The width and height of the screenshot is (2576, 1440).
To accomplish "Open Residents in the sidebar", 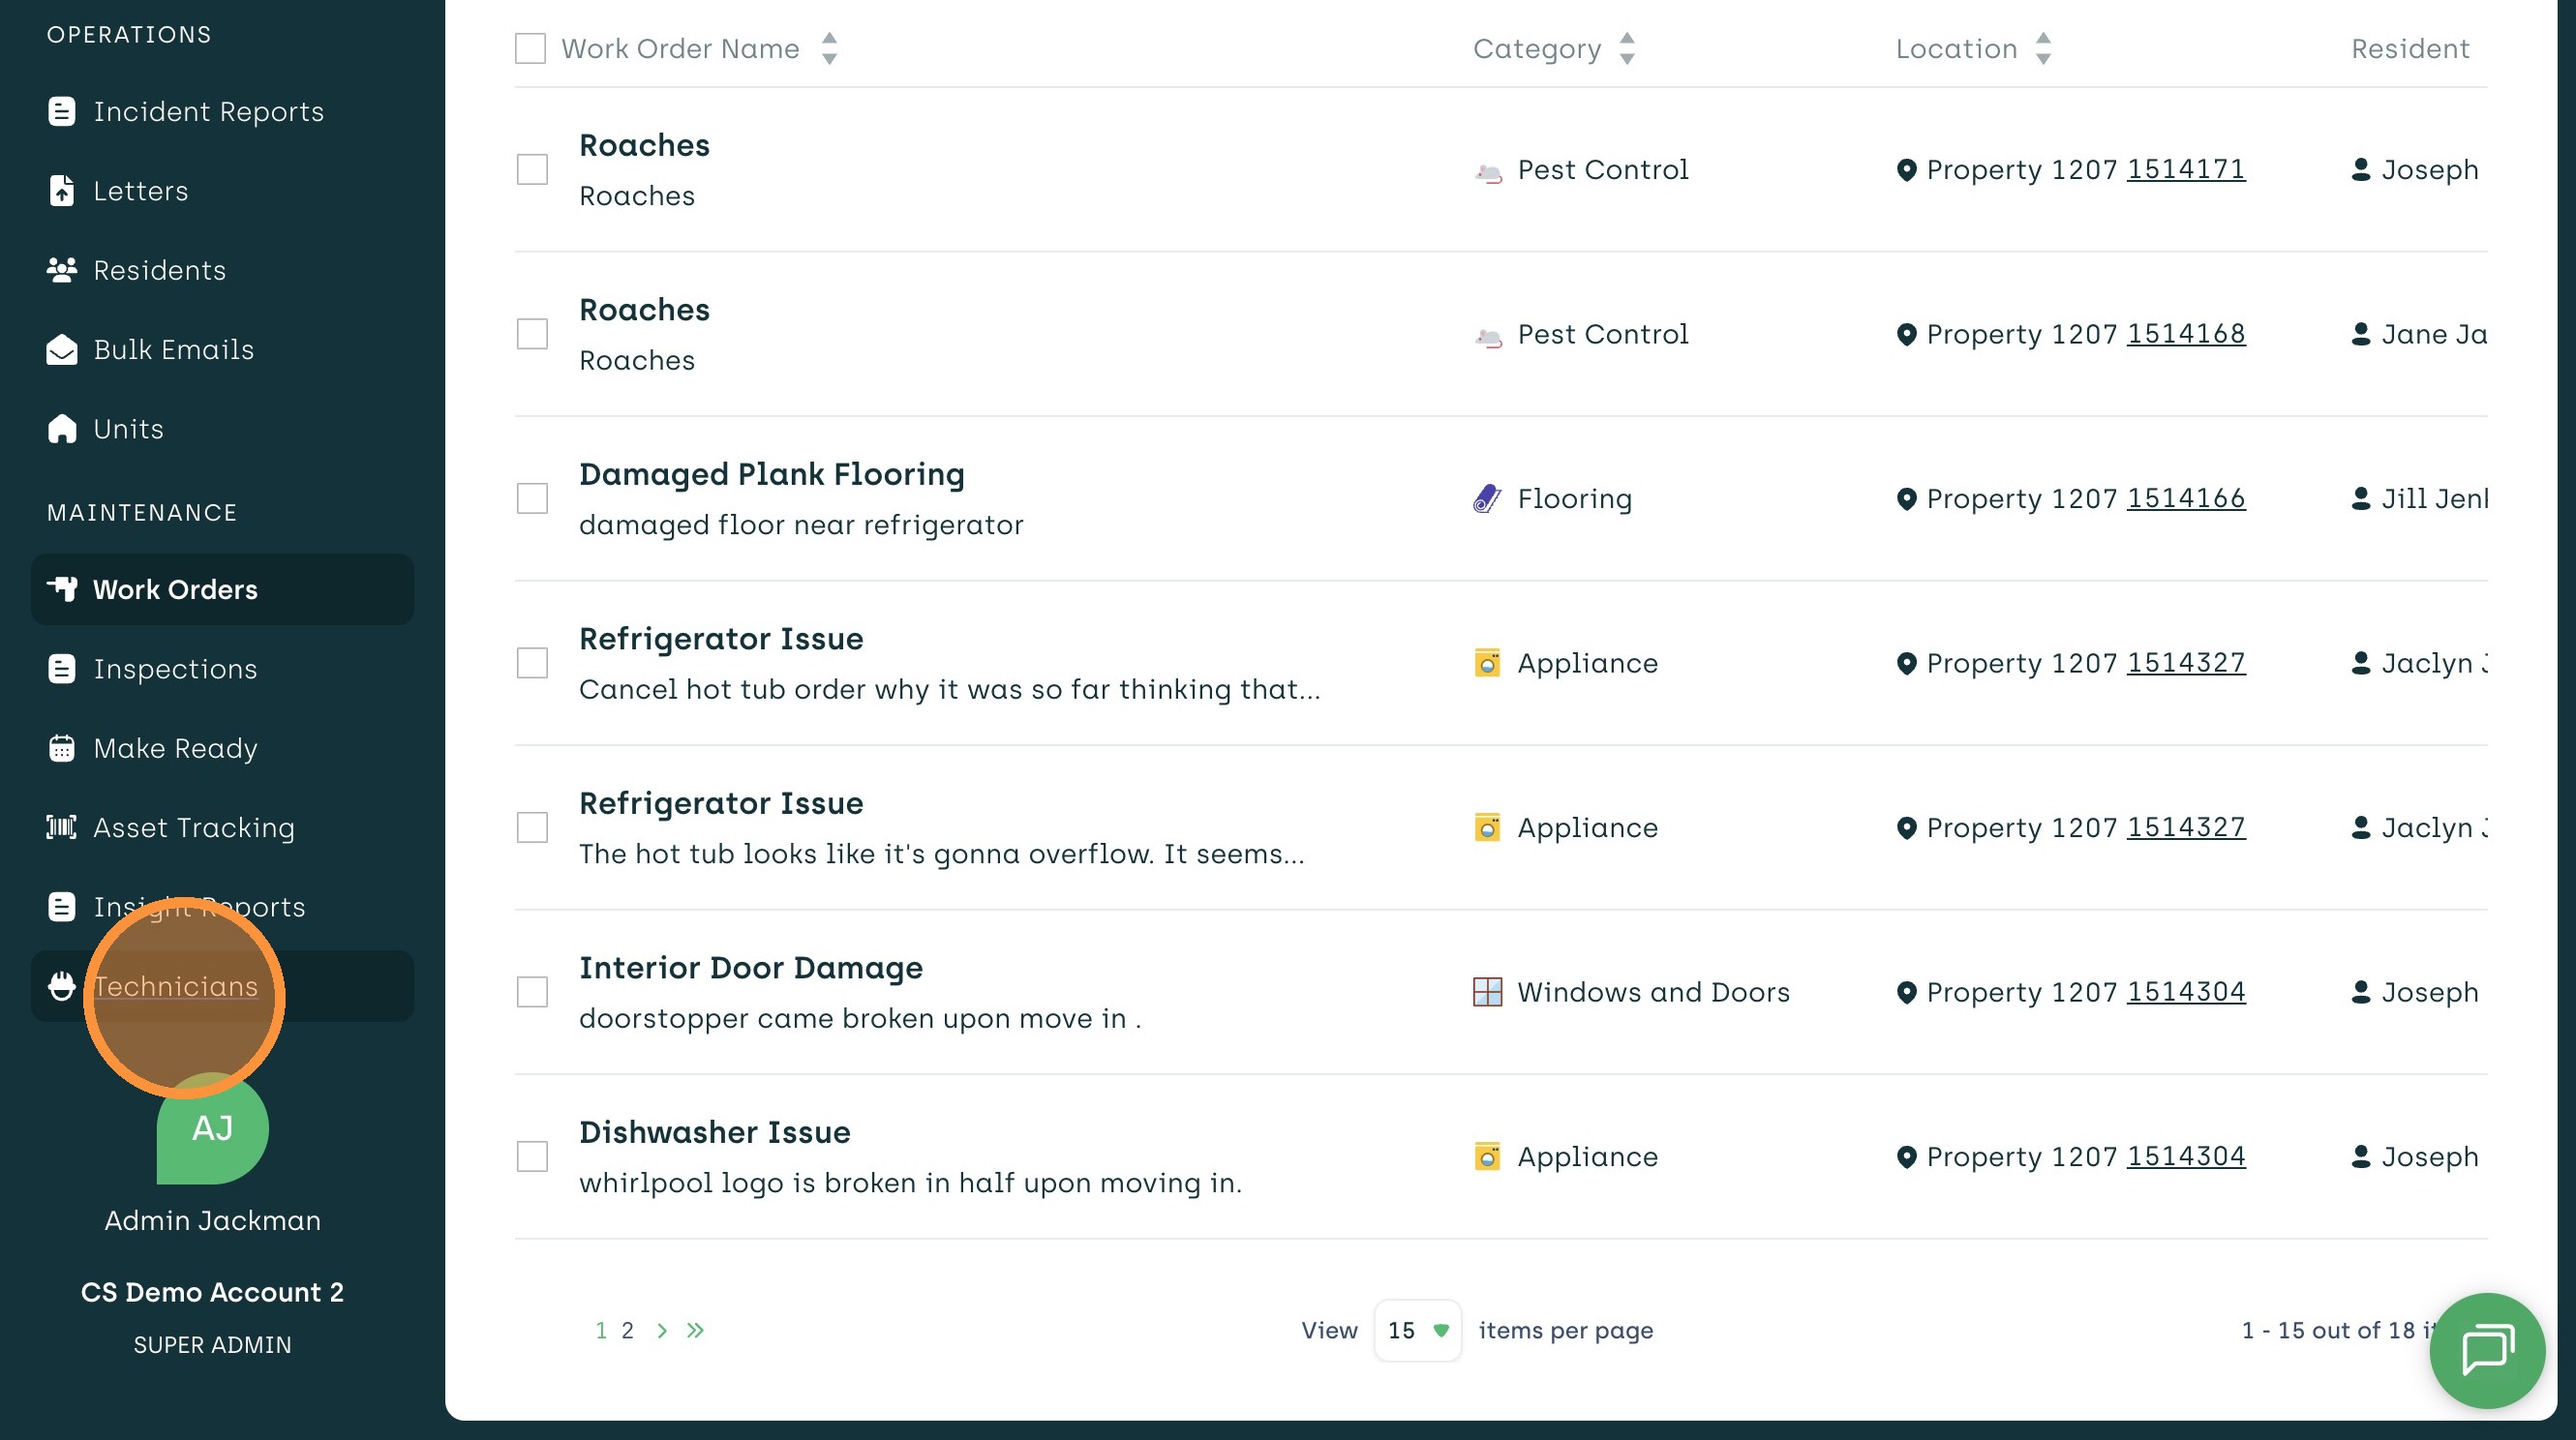I will coord(159,270).
